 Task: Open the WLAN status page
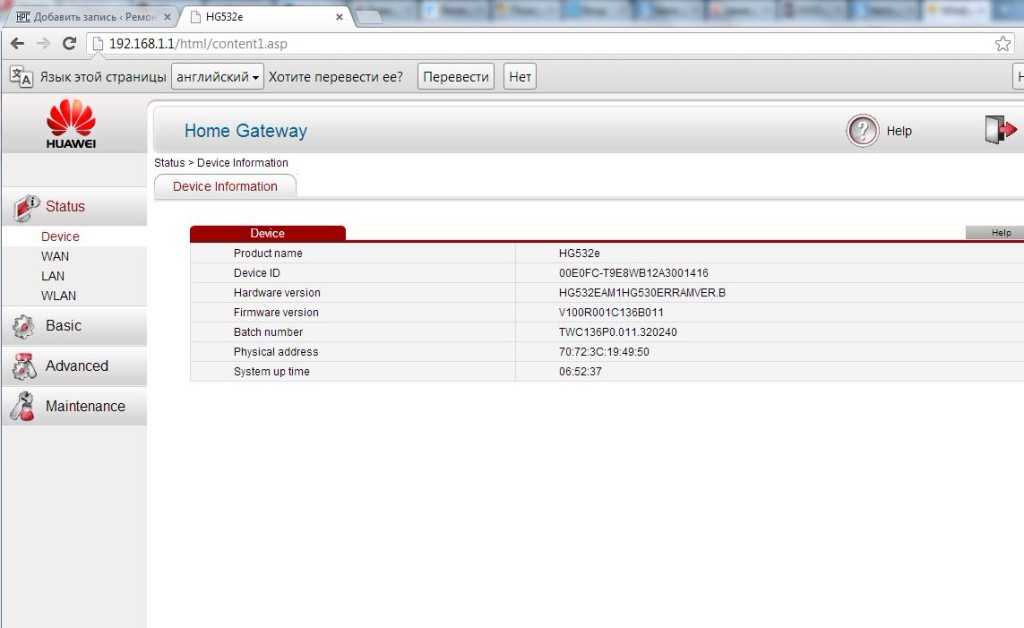[59, 296]
